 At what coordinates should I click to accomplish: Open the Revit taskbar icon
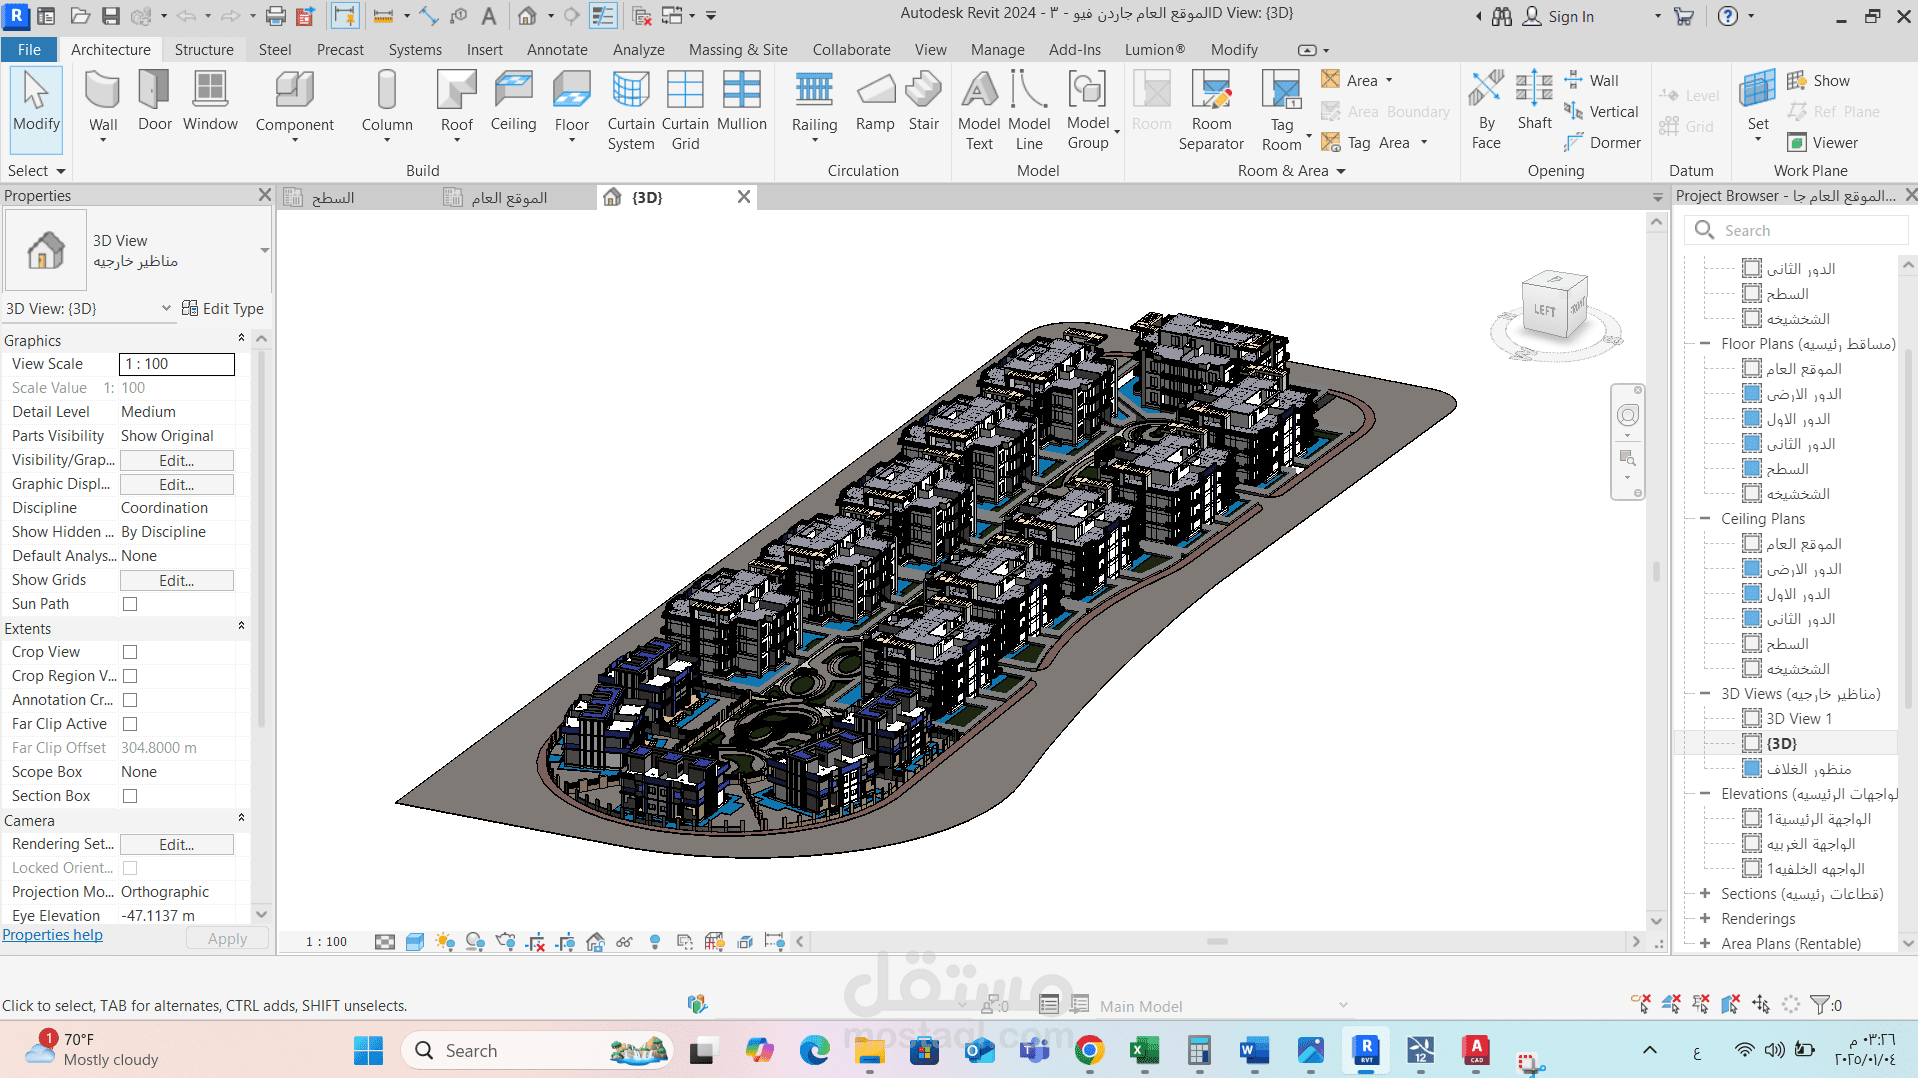(1366, 1050)
